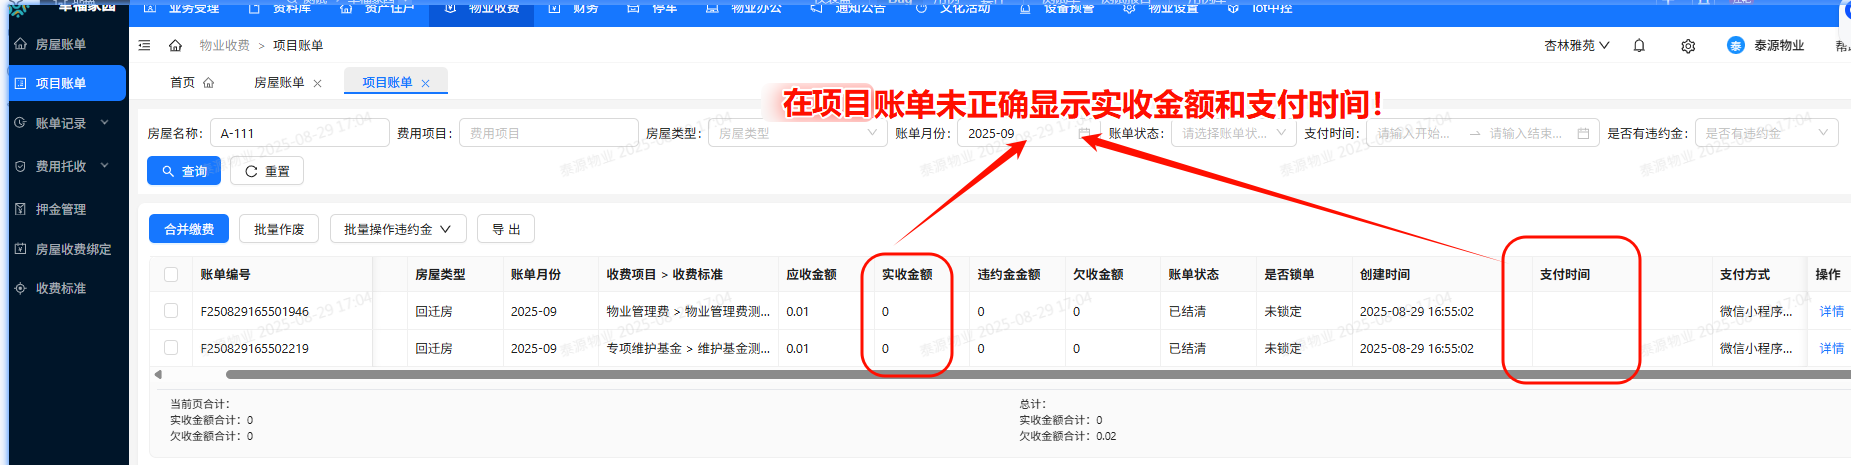Click the 应收金额 column header
Screen dimensions: 1851x465
click(x=811, y=274)
